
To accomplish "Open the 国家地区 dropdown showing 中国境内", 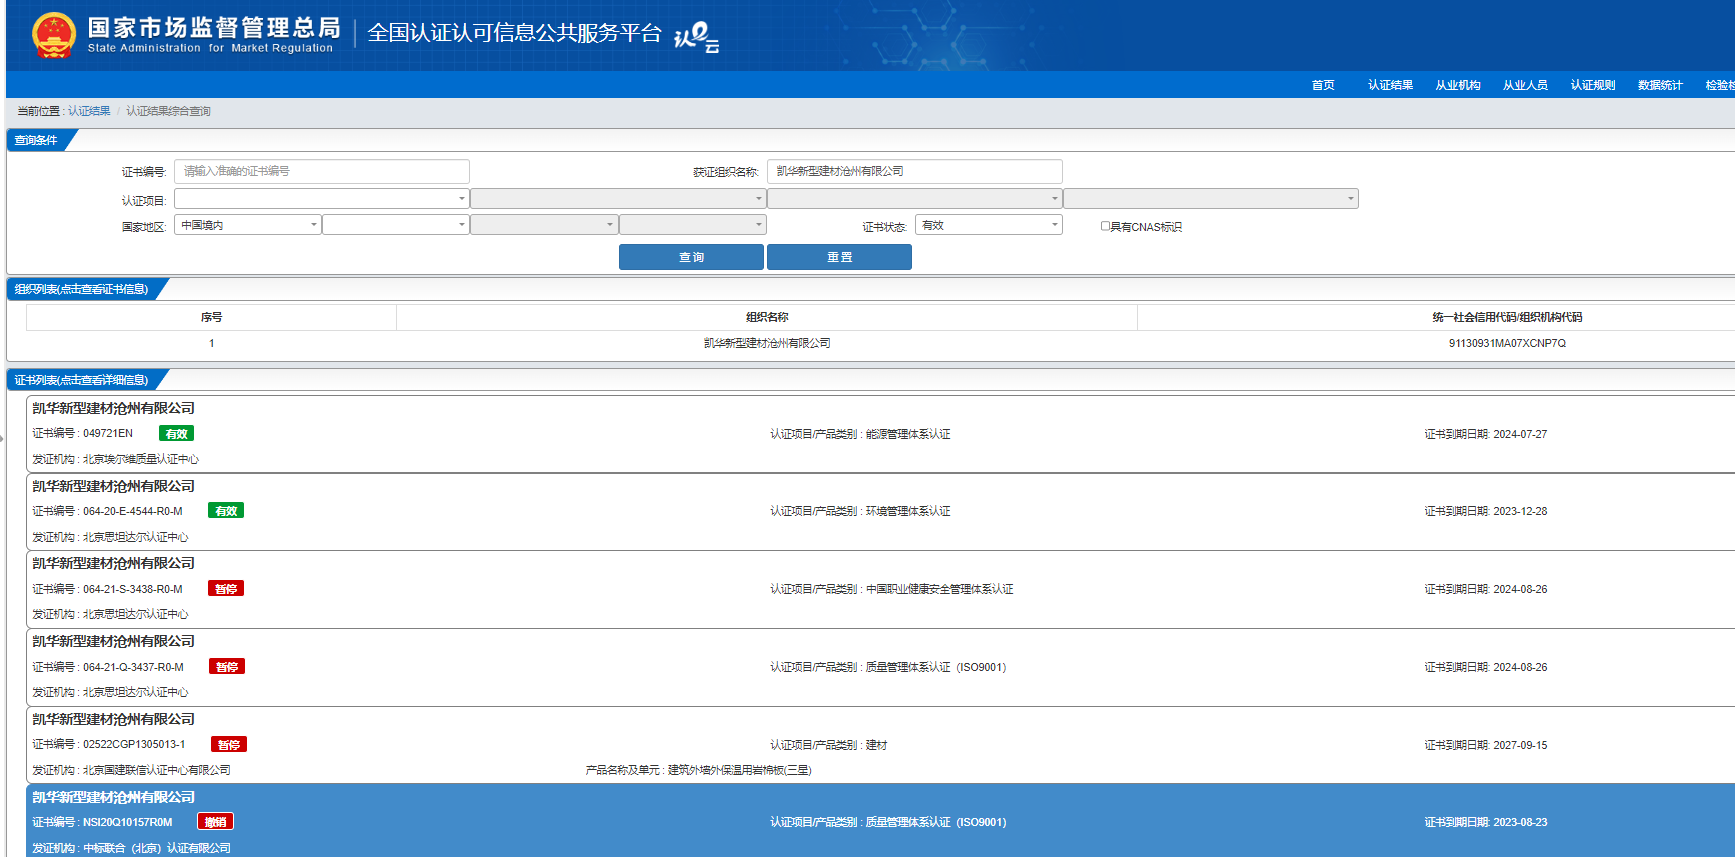I will tap(248, 225).
